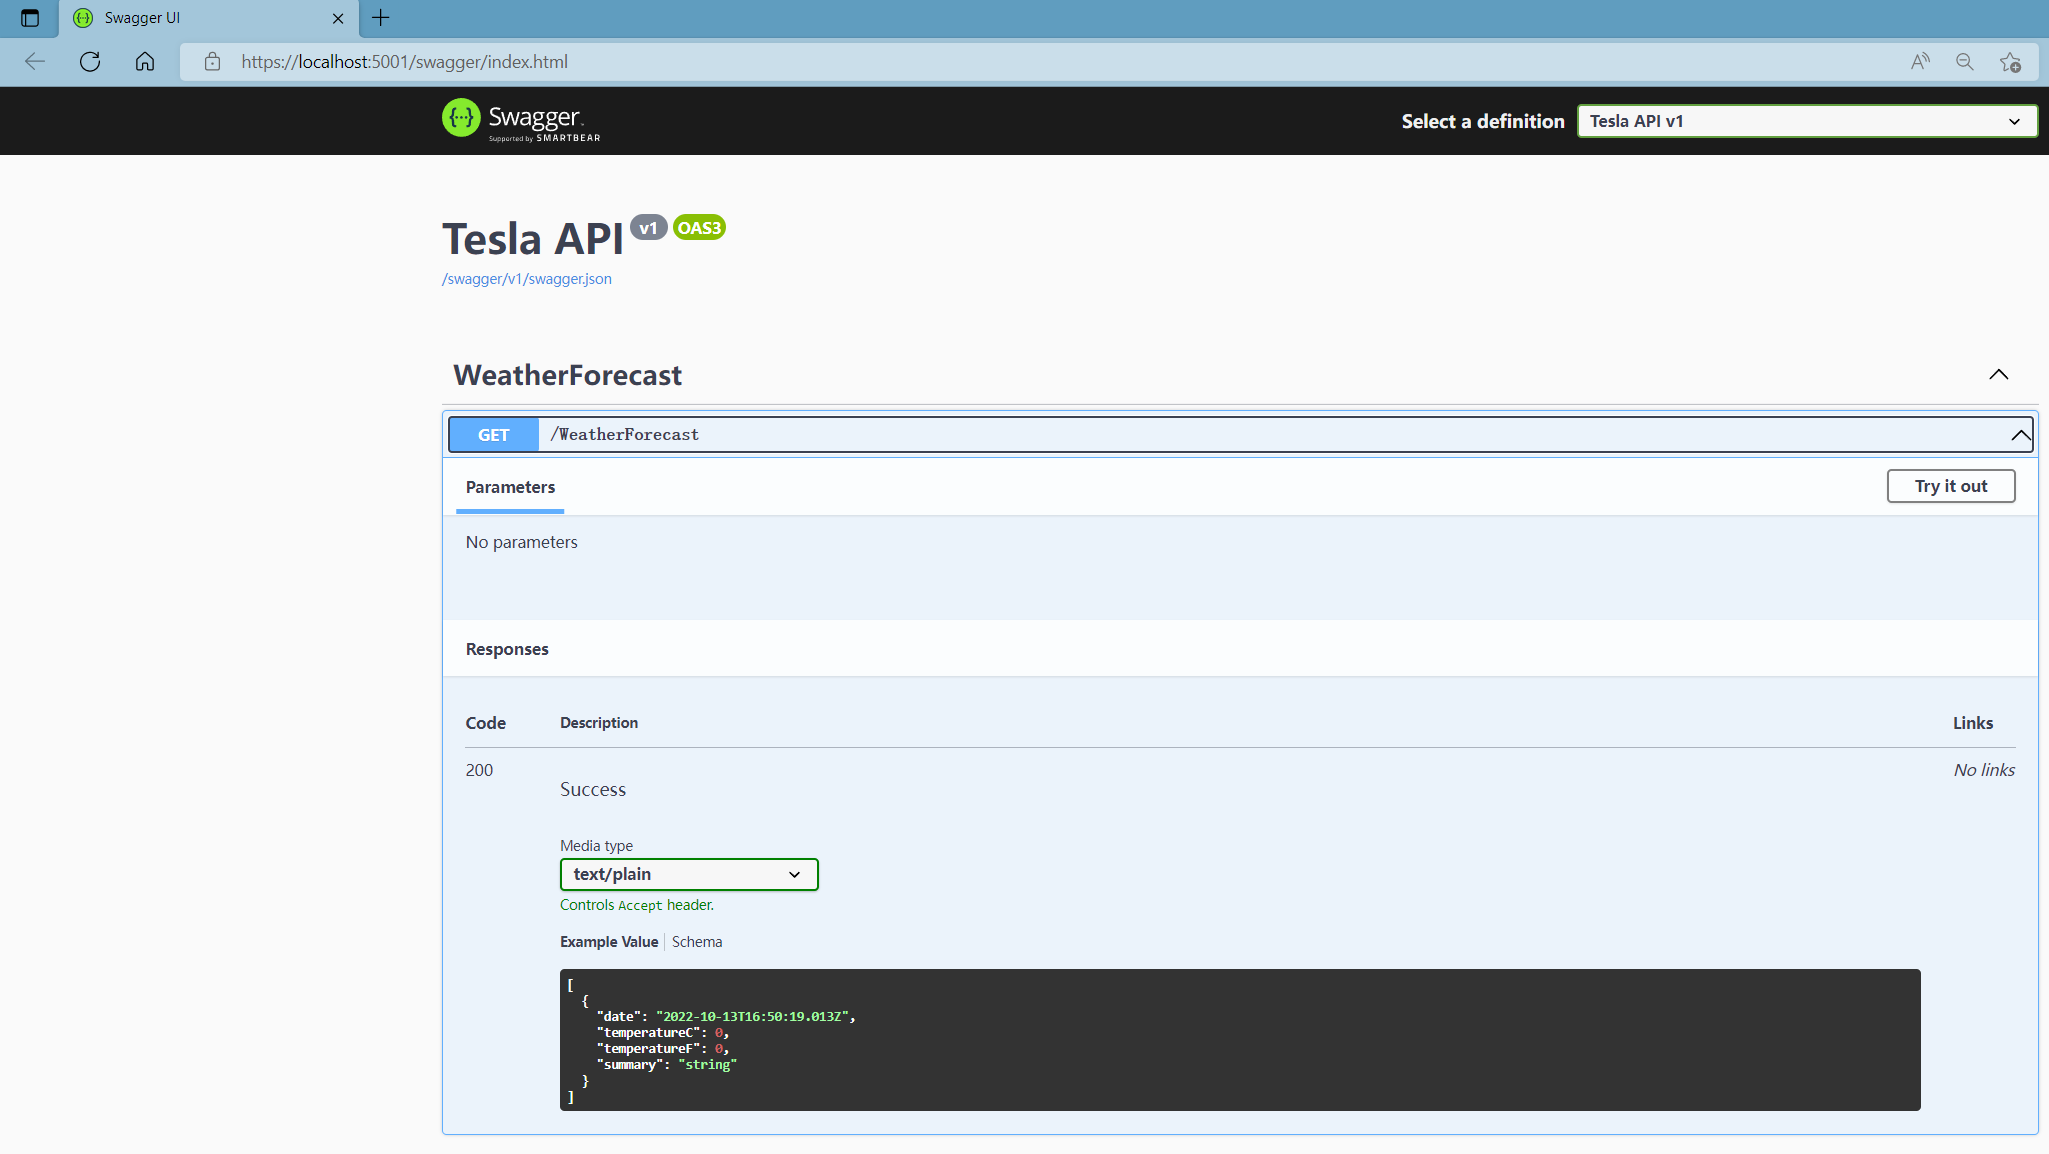The width and height of the screenshot is (2049, 1154).
Task: Click the v1 version badge
Action: (x=648, y=228)
